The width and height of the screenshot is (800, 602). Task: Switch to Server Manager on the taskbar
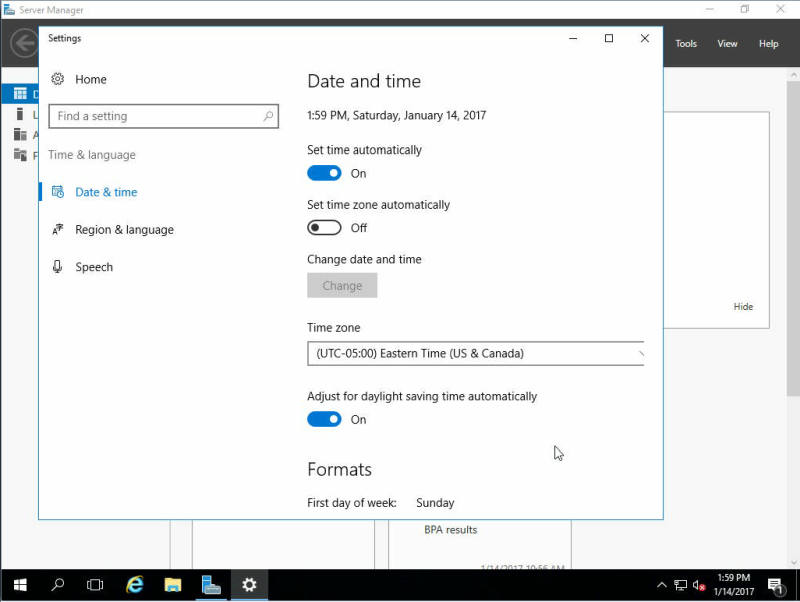211,585
